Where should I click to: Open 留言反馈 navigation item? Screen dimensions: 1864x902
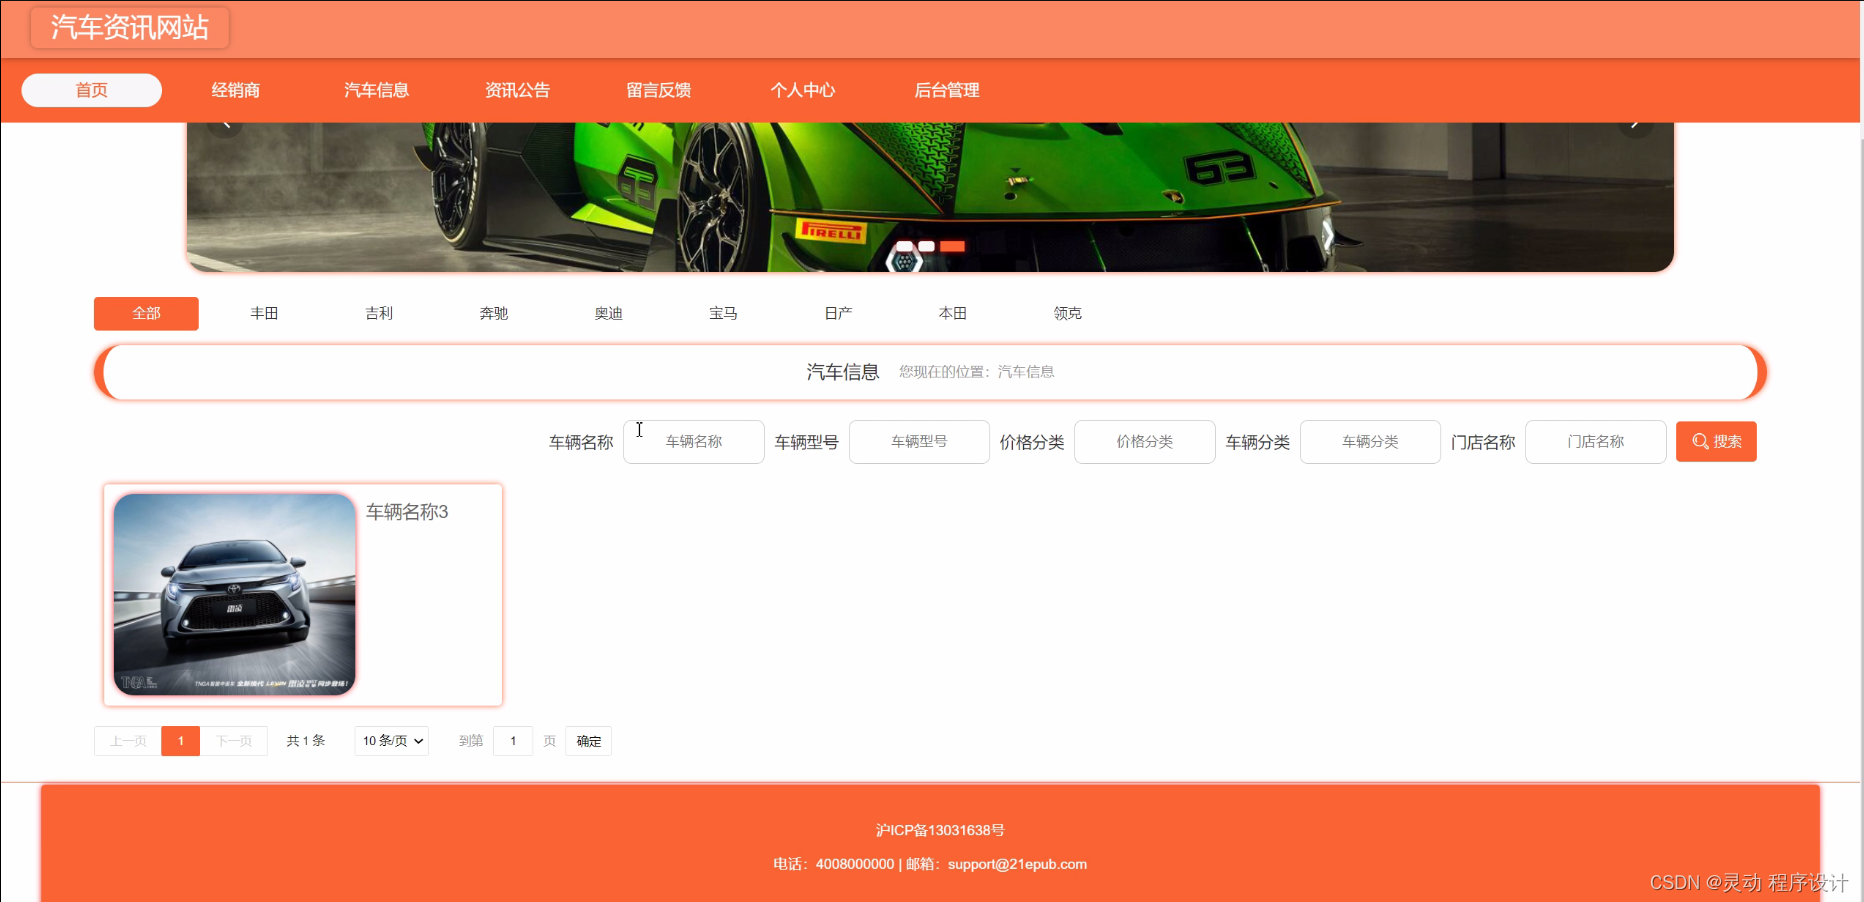(x=659, y=90)
